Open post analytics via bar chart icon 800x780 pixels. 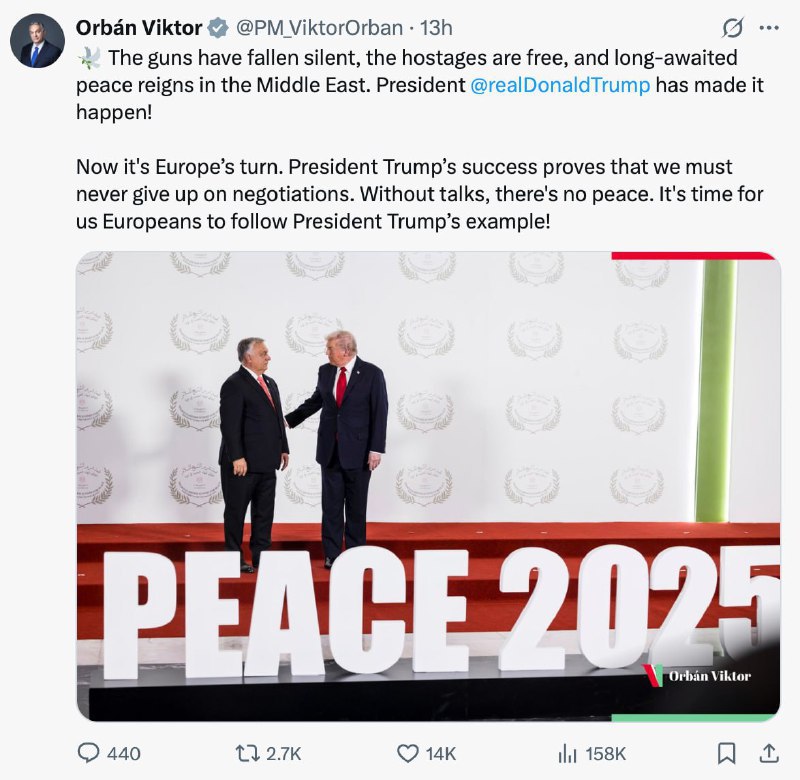pos(568,752)
